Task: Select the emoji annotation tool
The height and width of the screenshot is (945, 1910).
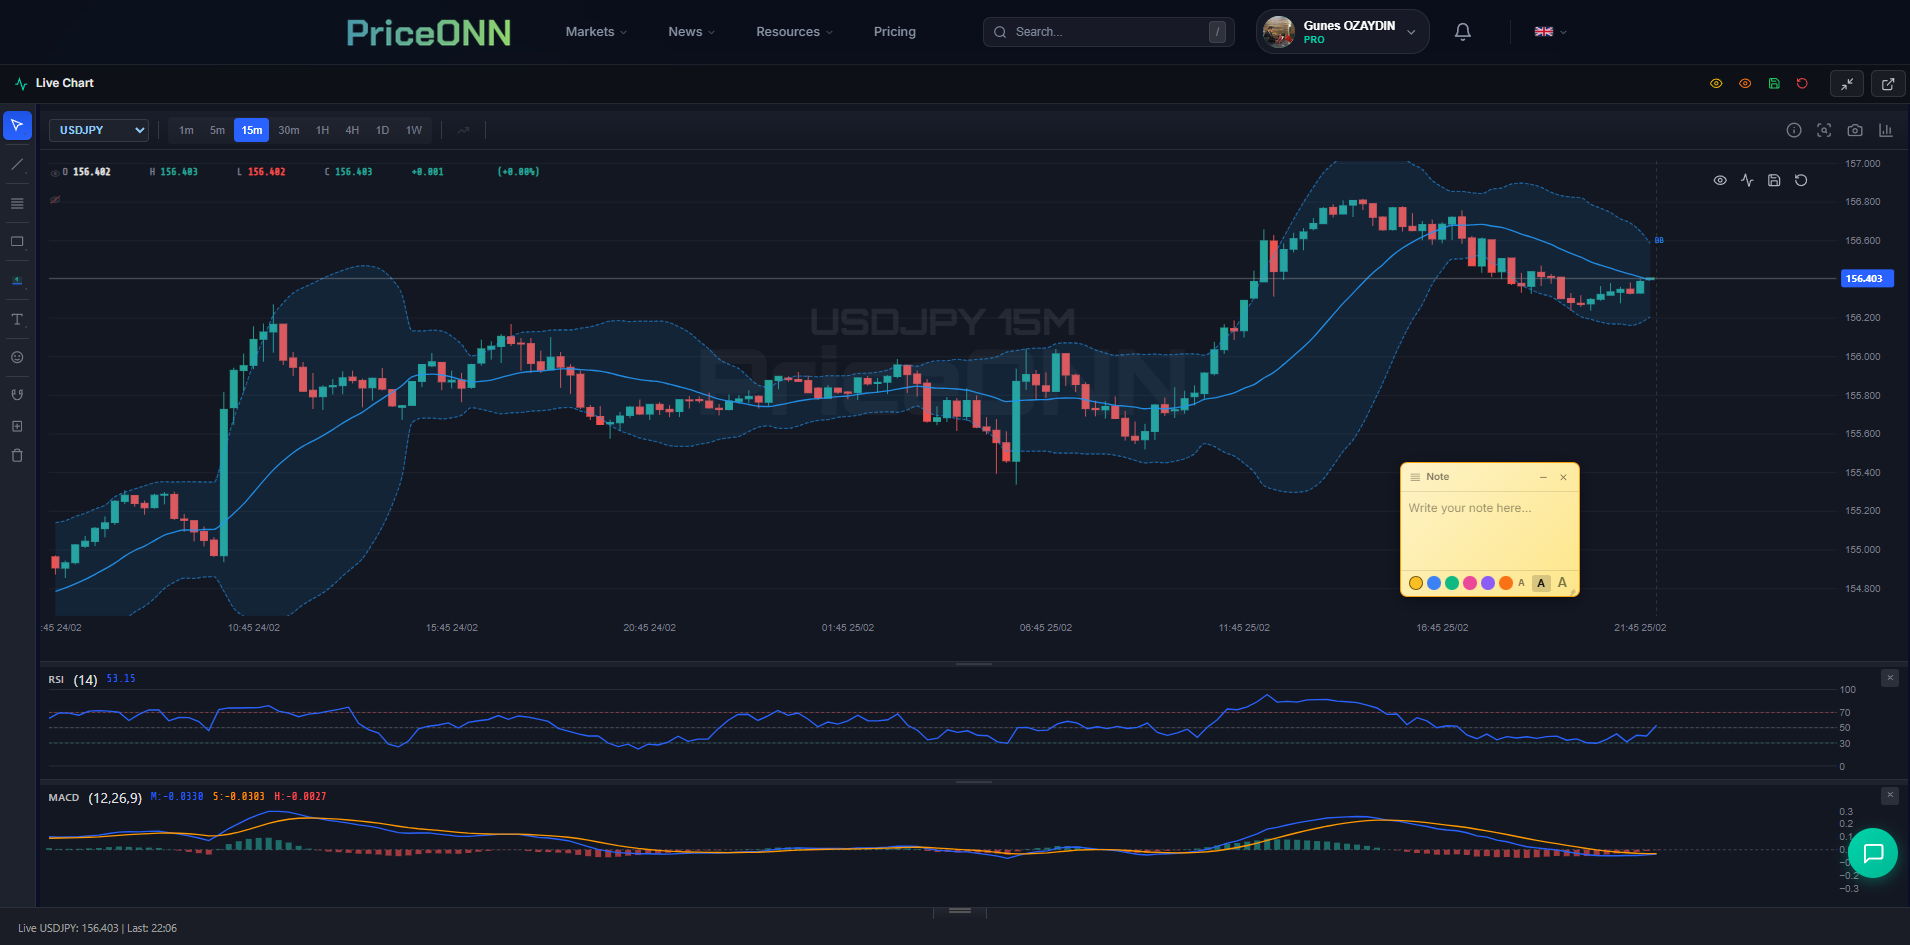Action: coord(16,356)
